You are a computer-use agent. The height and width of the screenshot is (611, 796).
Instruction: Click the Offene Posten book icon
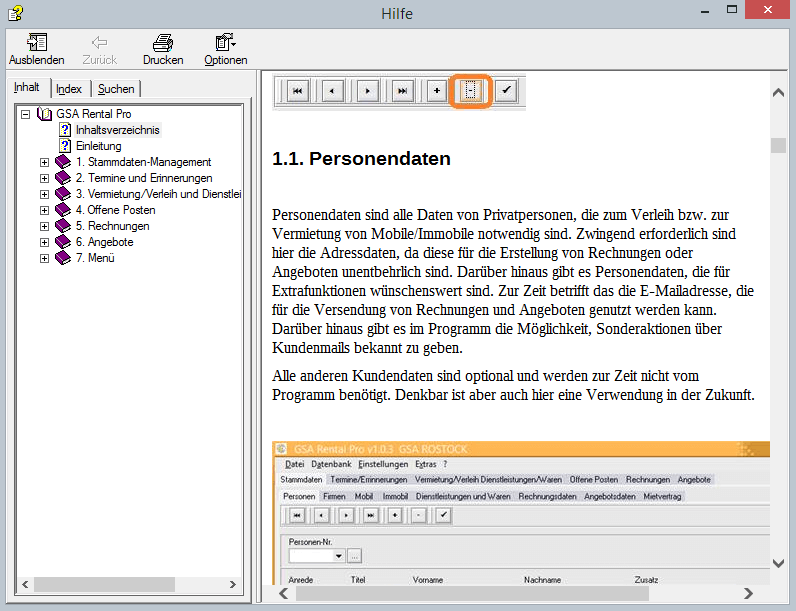(63, 210)
